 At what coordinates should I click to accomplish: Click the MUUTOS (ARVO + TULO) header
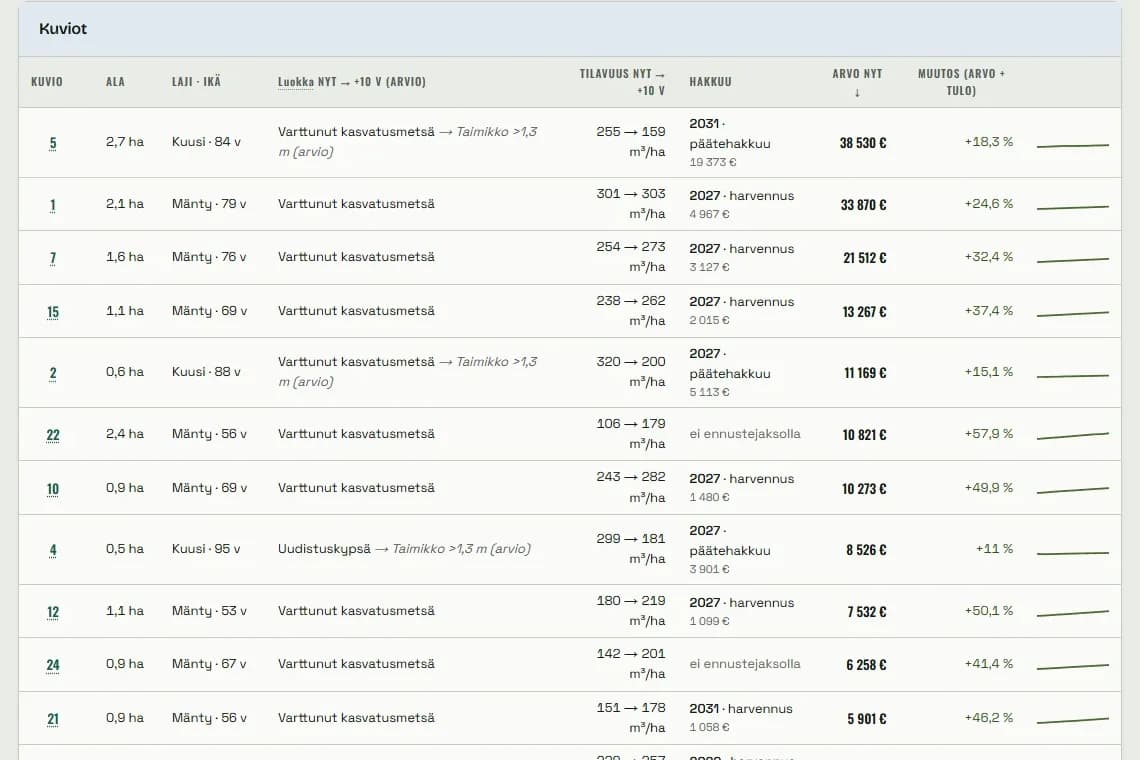pos(961,82)
